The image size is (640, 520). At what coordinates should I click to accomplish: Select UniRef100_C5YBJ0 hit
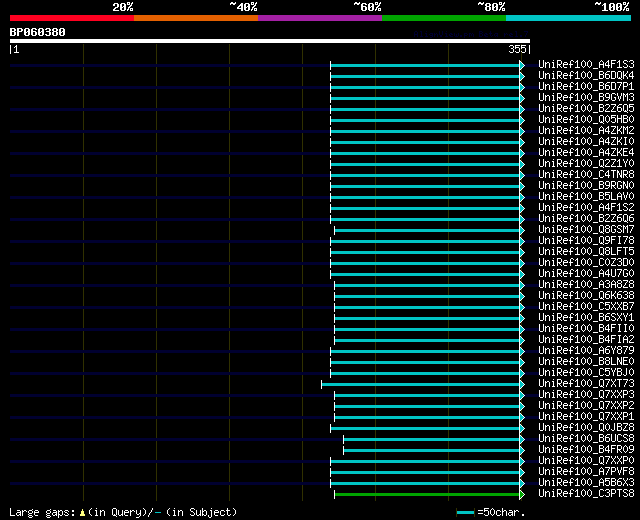586,373
